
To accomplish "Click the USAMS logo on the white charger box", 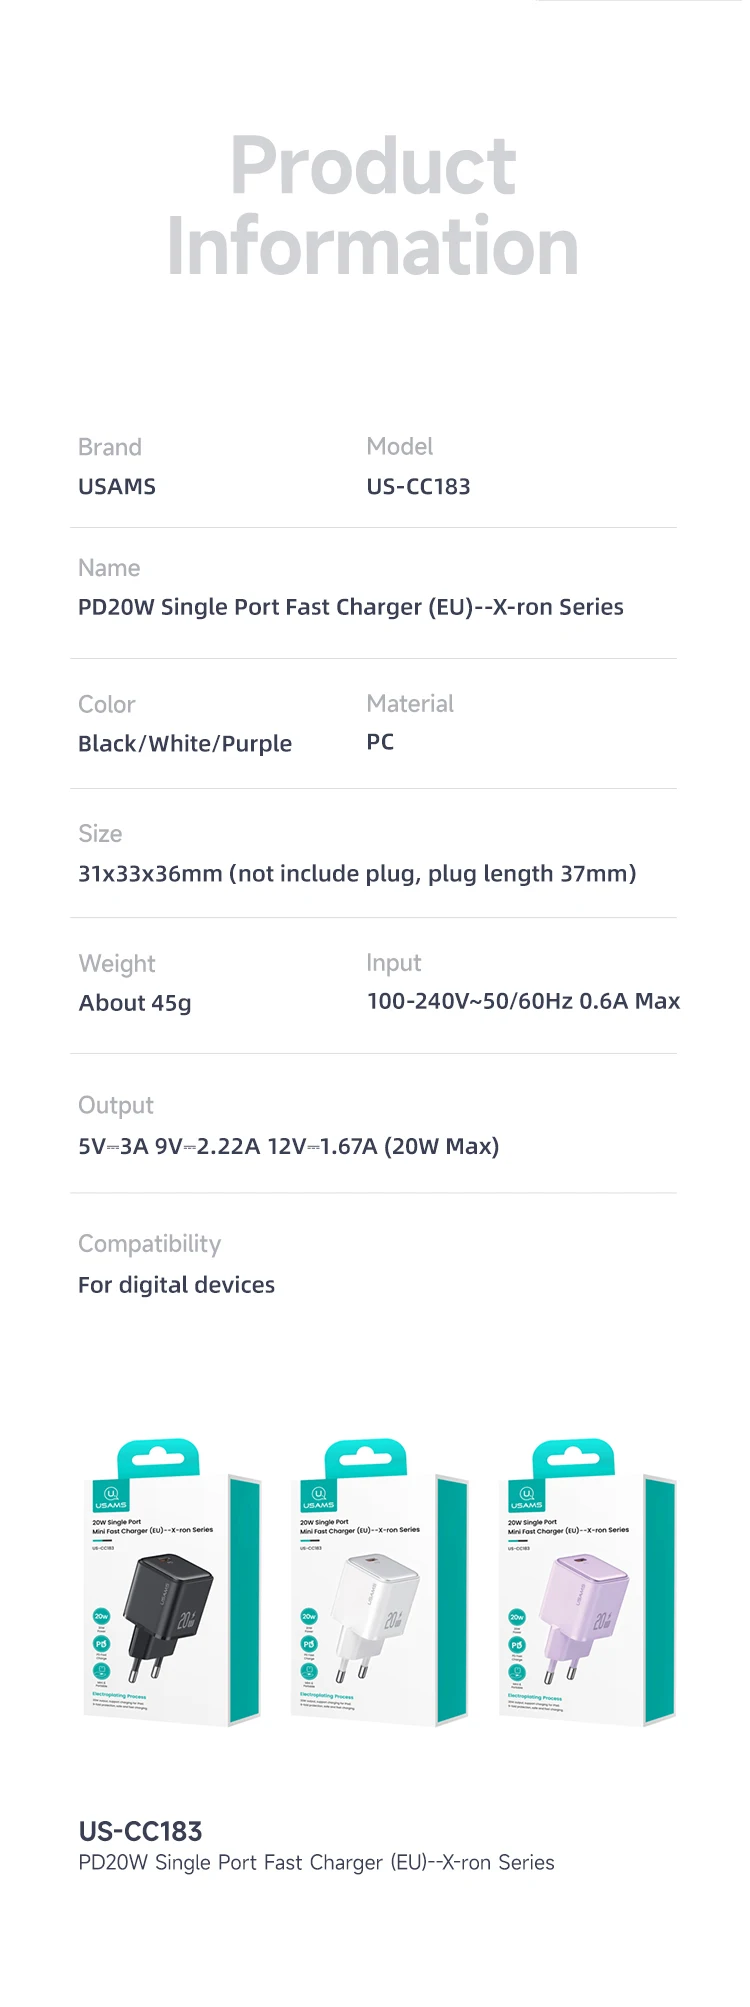I will [318, 1497].
